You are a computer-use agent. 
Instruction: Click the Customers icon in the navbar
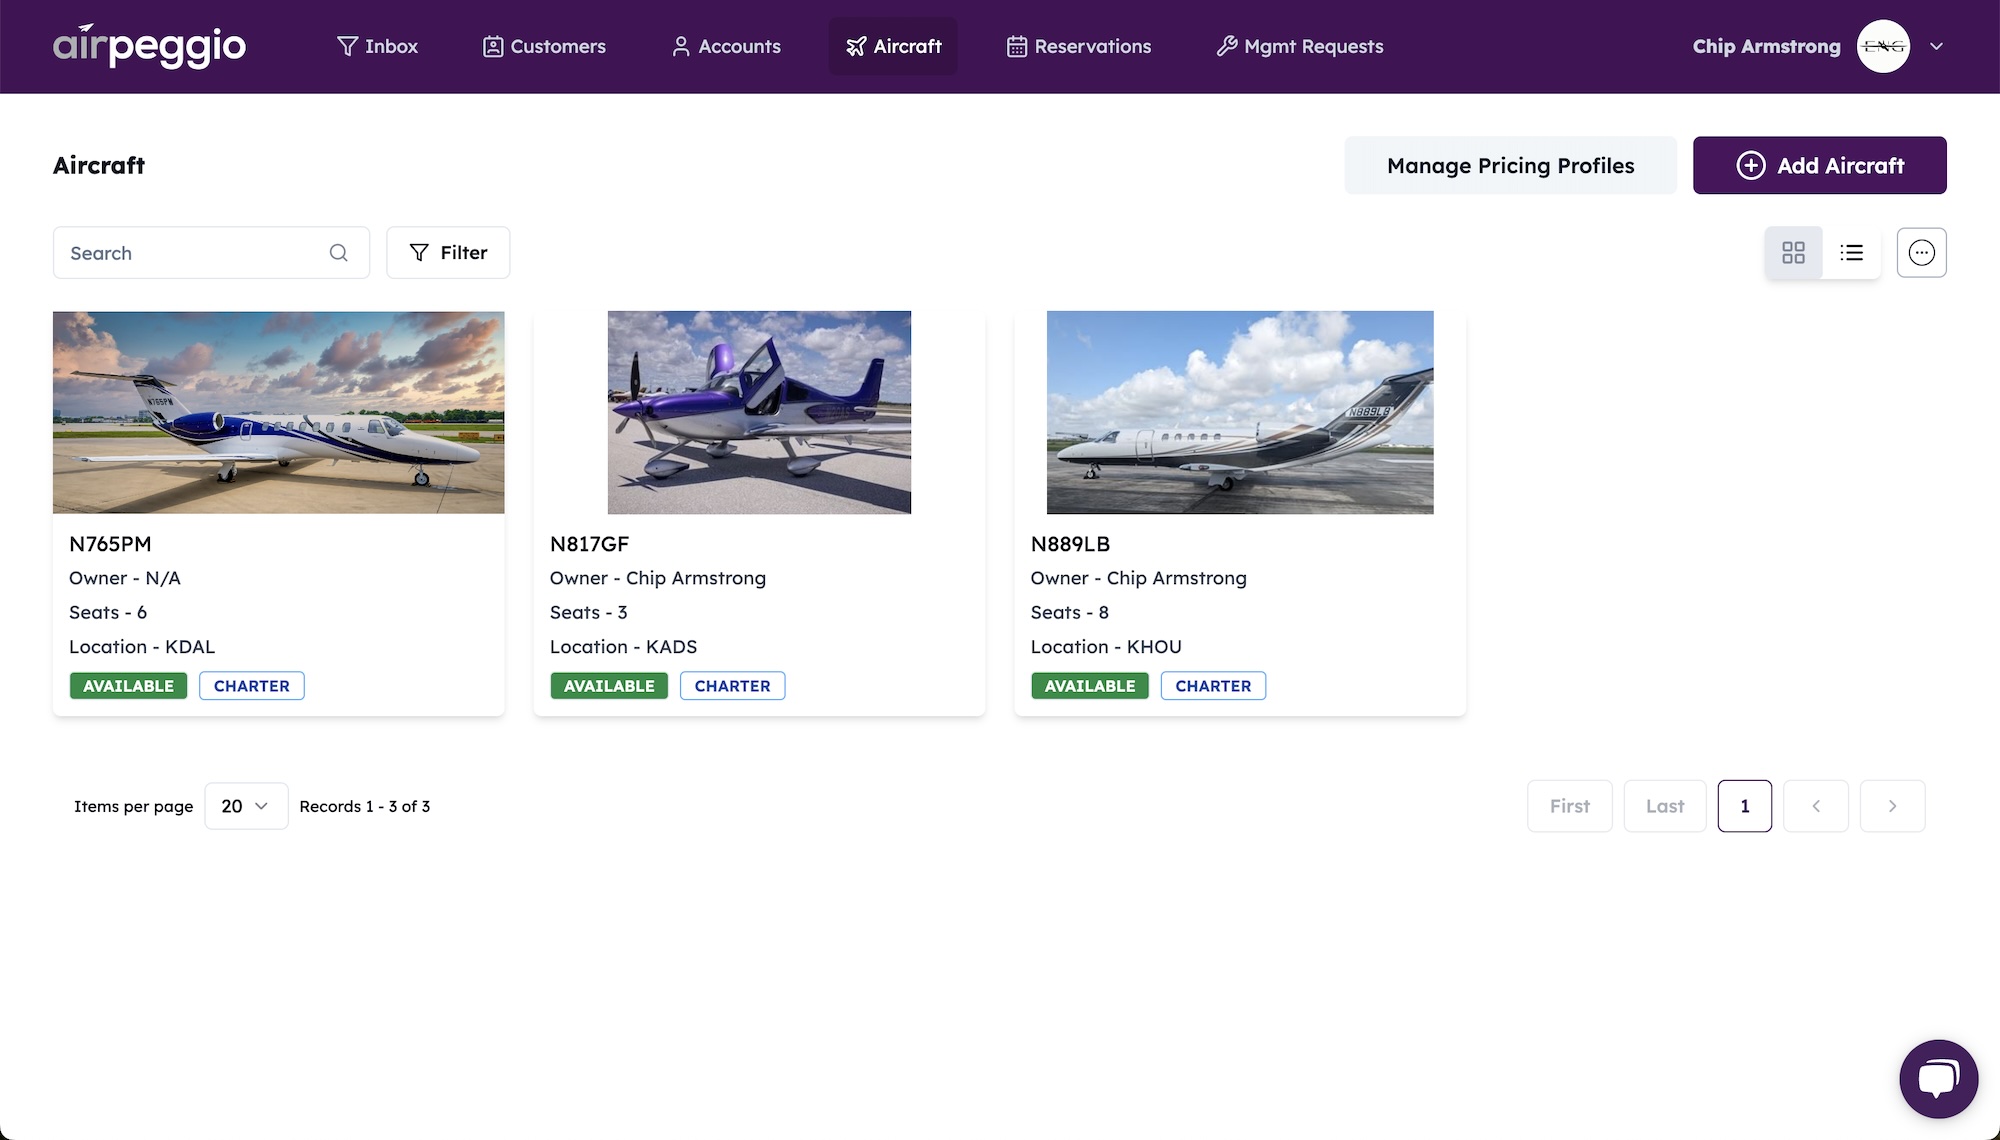click(x=492, y=46)
